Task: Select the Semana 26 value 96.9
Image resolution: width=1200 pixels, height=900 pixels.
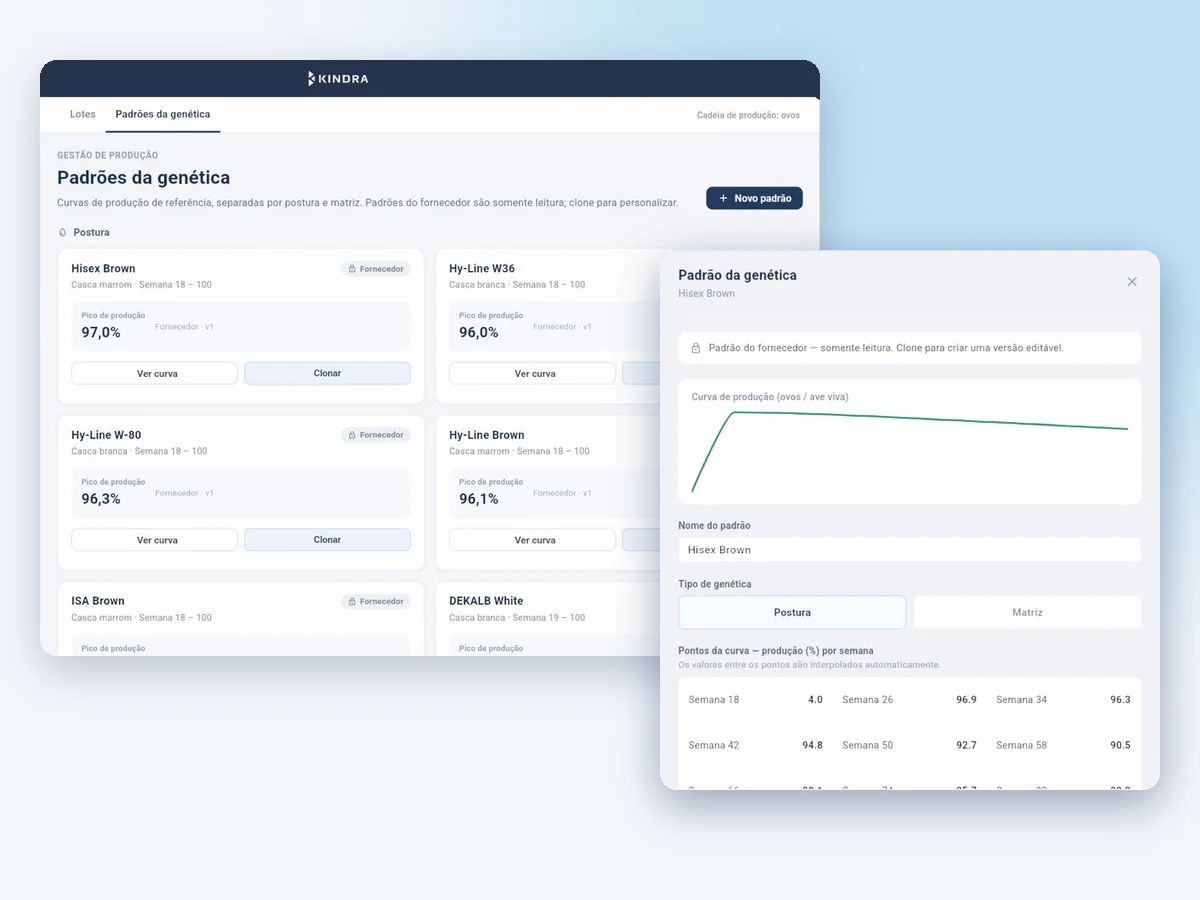Action: [x=966, y=700]
